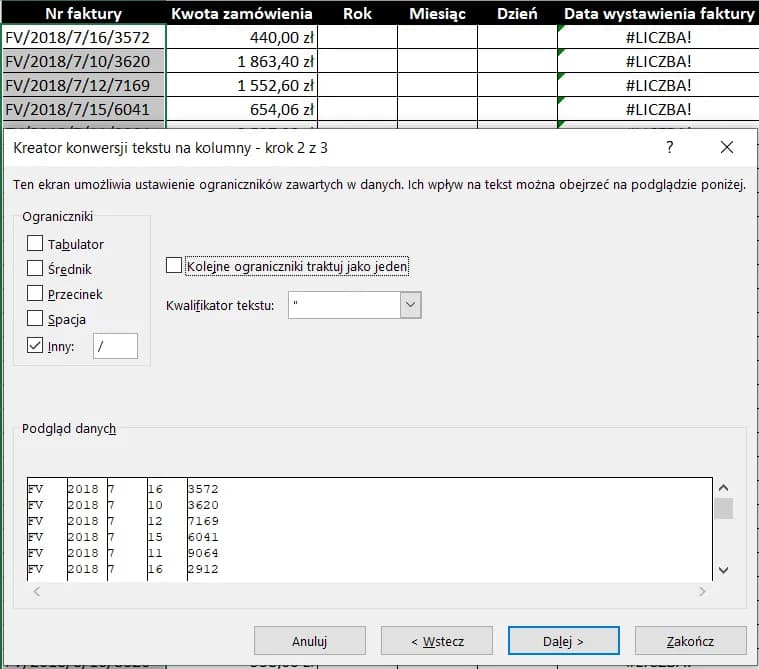This screenshot has width=759, height=669.
Task: Click the Inny custom delimiter text field
Action: [115, 346]
